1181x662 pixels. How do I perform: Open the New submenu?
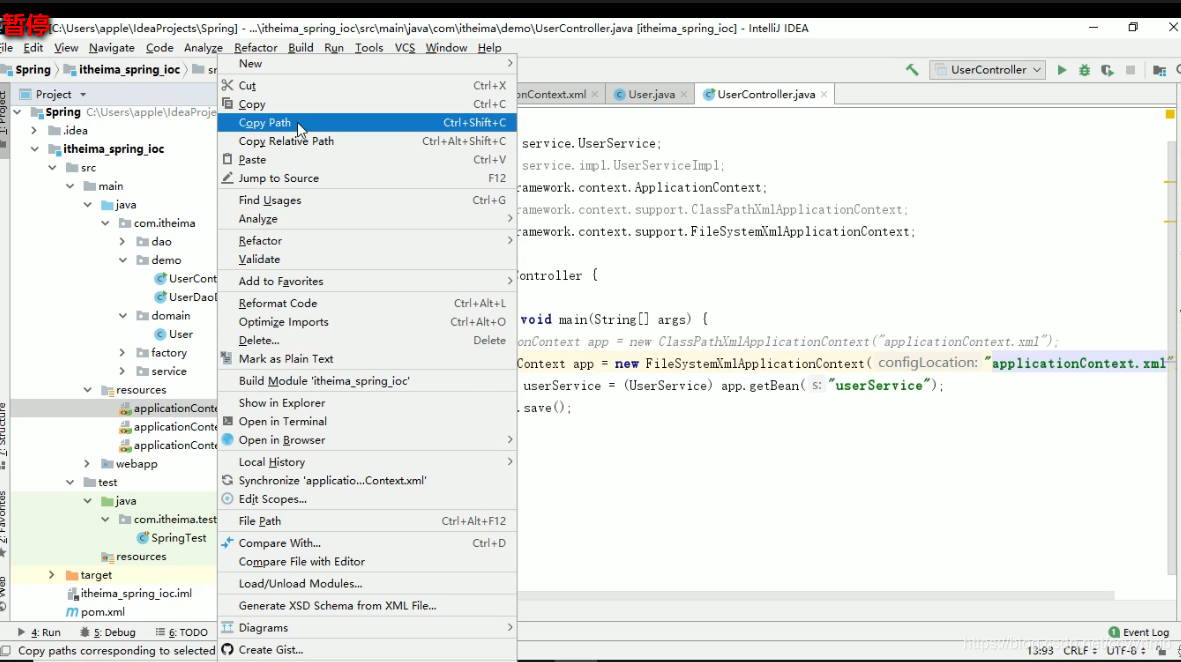click(x=367, y=63)
